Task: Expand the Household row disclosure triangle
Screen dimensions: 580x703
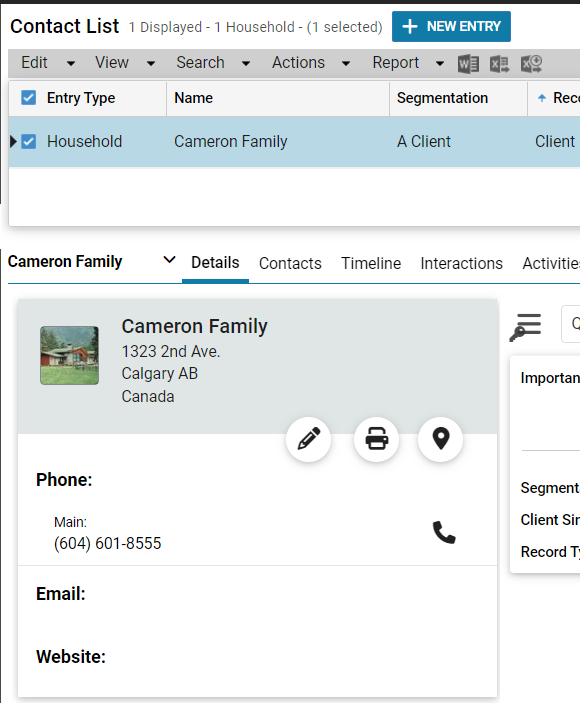Action: [x=13, y=142]
